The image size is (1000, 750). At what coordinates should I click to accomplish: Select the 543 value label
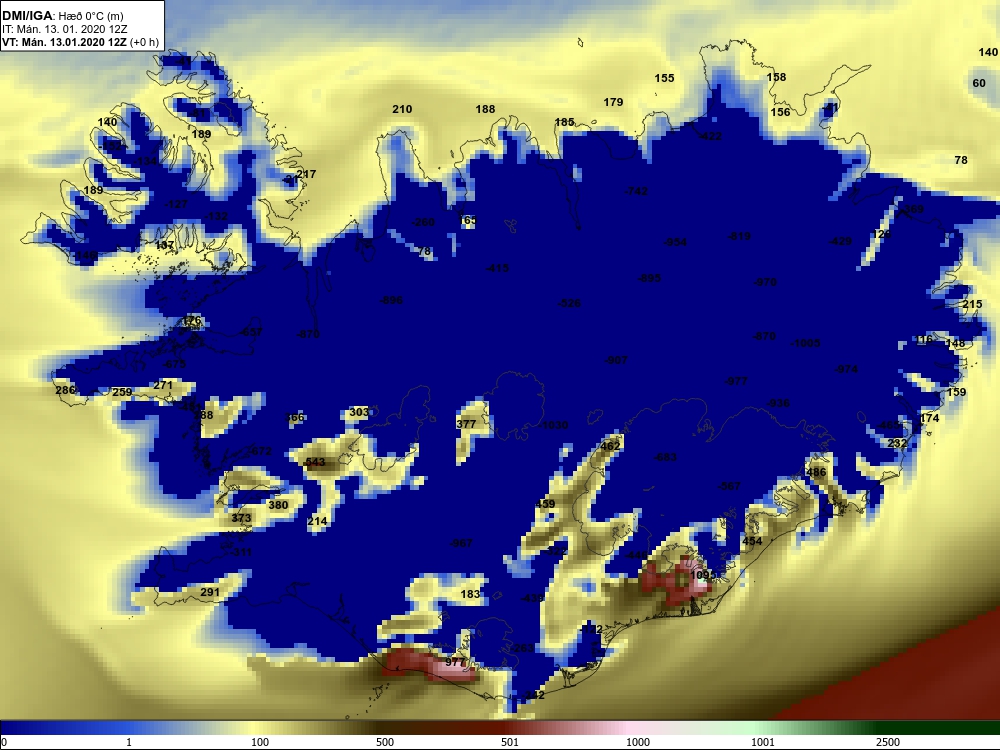315,462
